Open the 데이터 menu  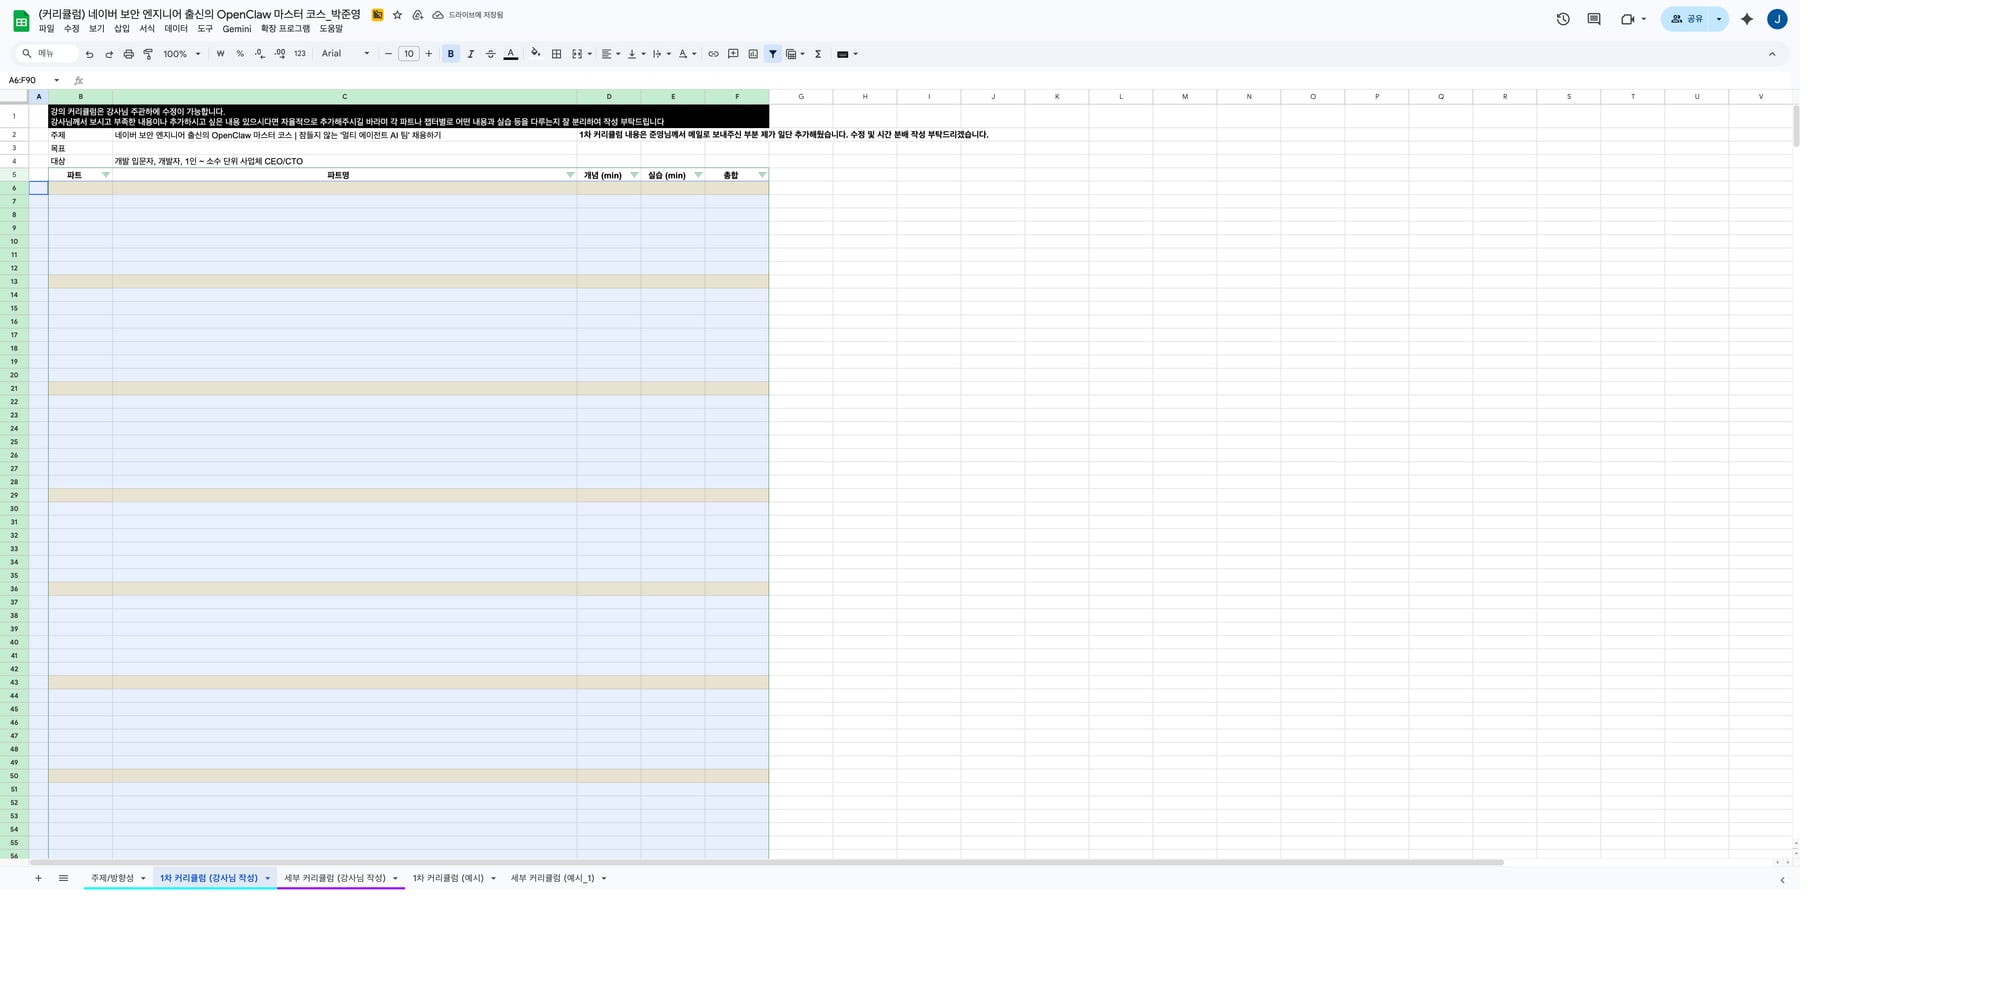(176, 29)
